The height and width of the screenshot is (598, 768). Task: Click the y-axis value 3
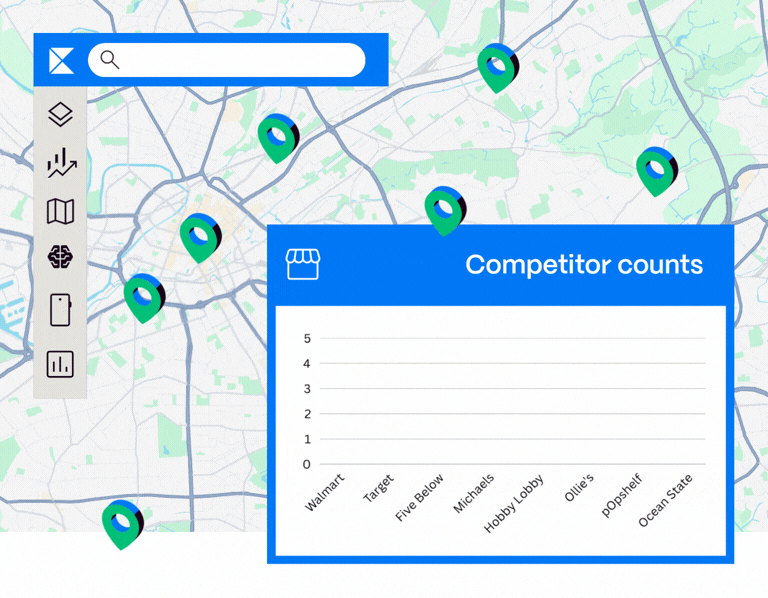[x=307, y=389]
